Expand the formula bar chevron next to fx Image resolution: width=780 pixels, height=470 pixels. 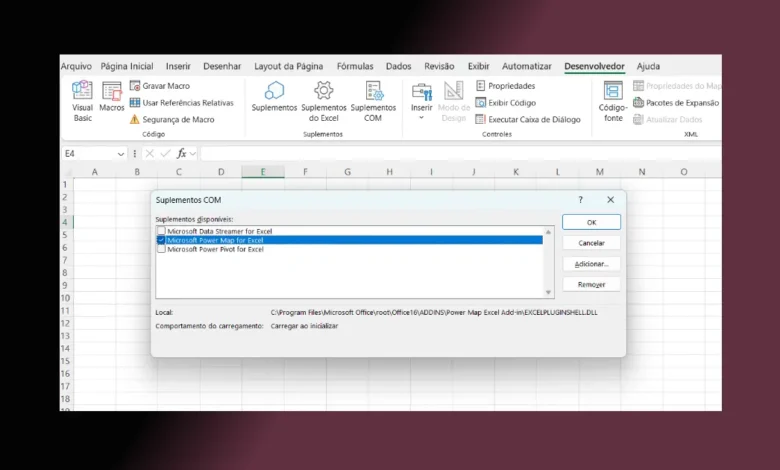pos(193,154)
